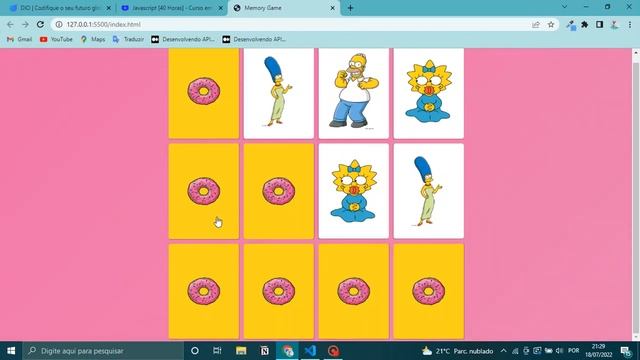This screenshot has width=640, height=360.
Task: Select the Marge card in the top row
Action: click(279, 93)
